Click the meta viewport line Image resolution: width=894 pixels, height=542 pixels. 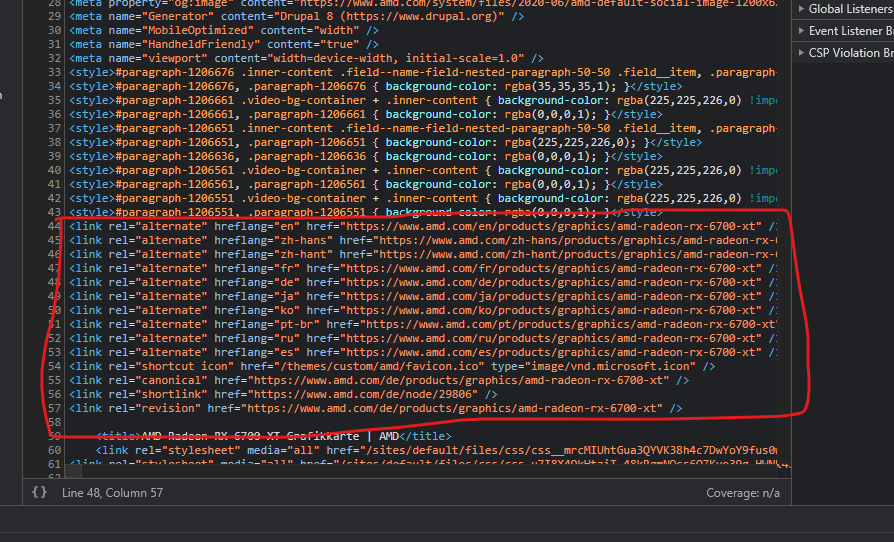[x=306, y=58]
